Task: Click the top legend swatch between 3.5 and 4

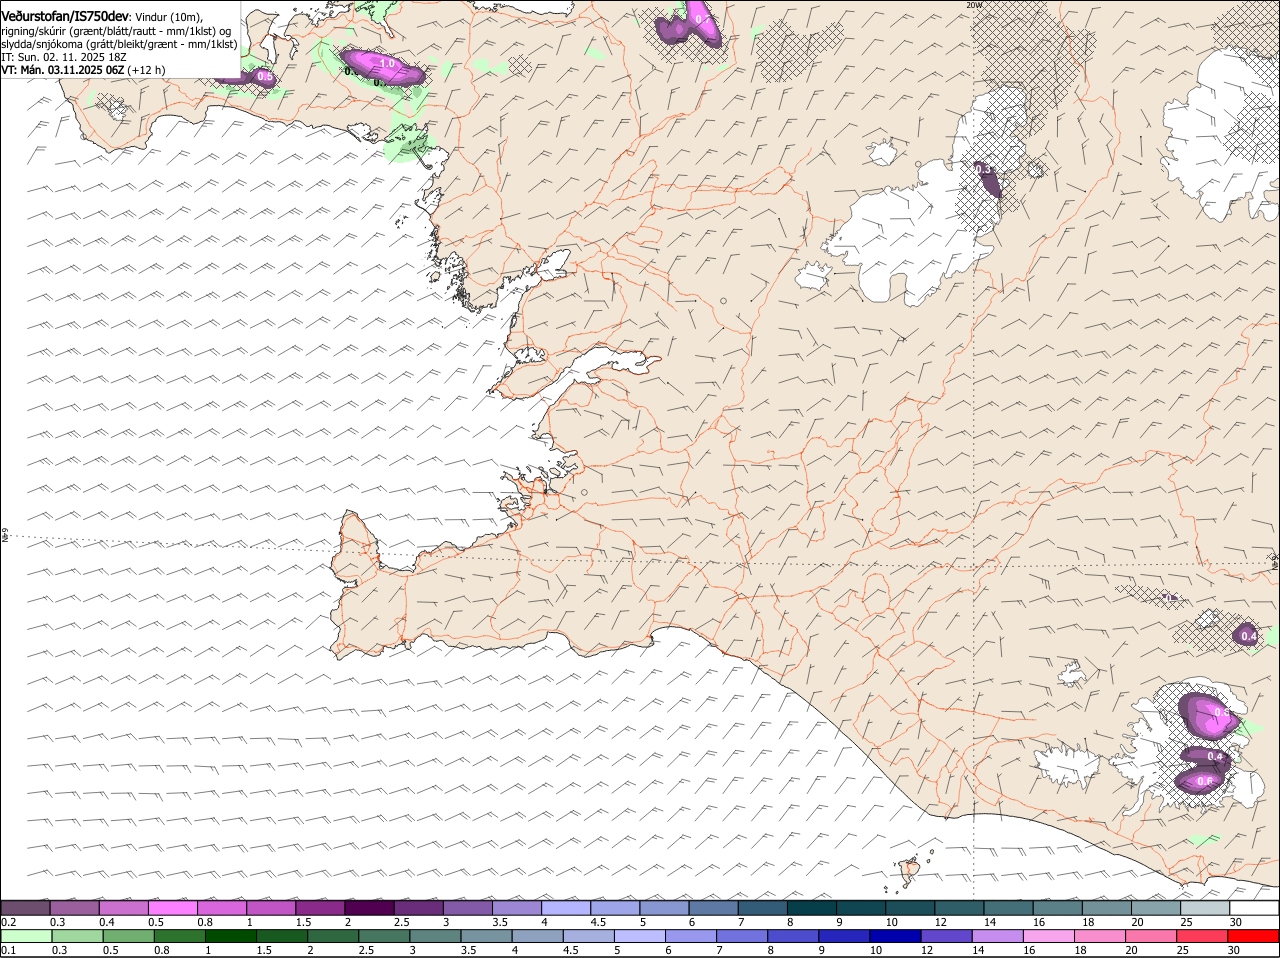Action: pyautogui.click(x=517, y=908)
